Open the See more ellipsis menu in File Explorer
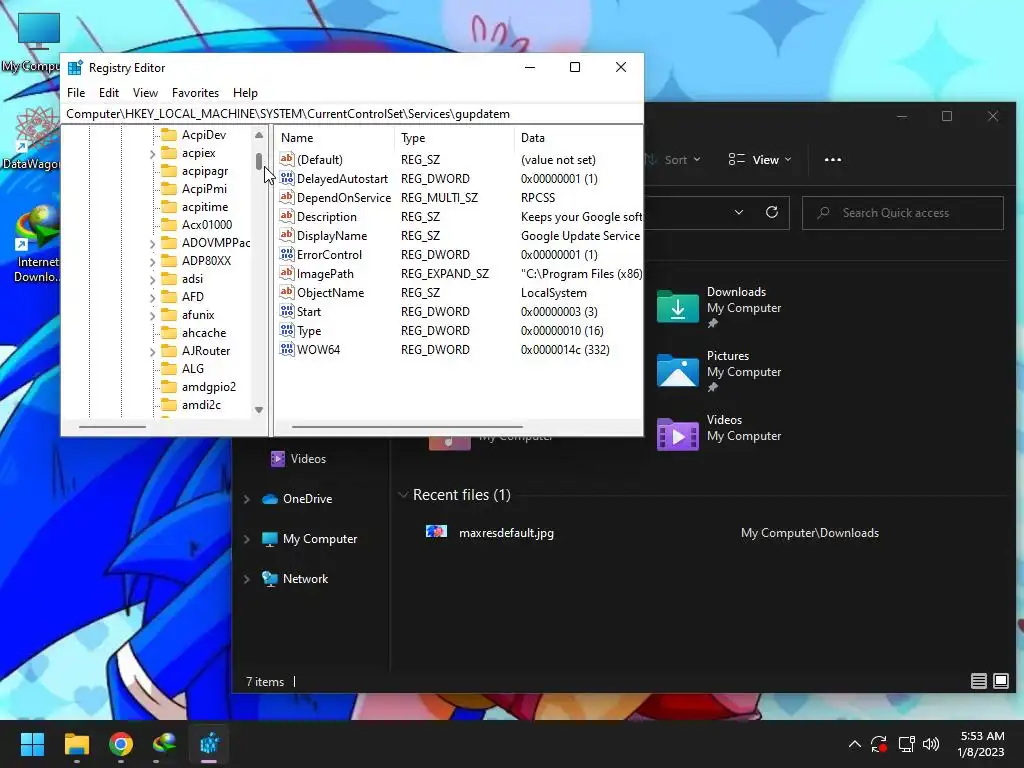 click(x=833, y=160)
